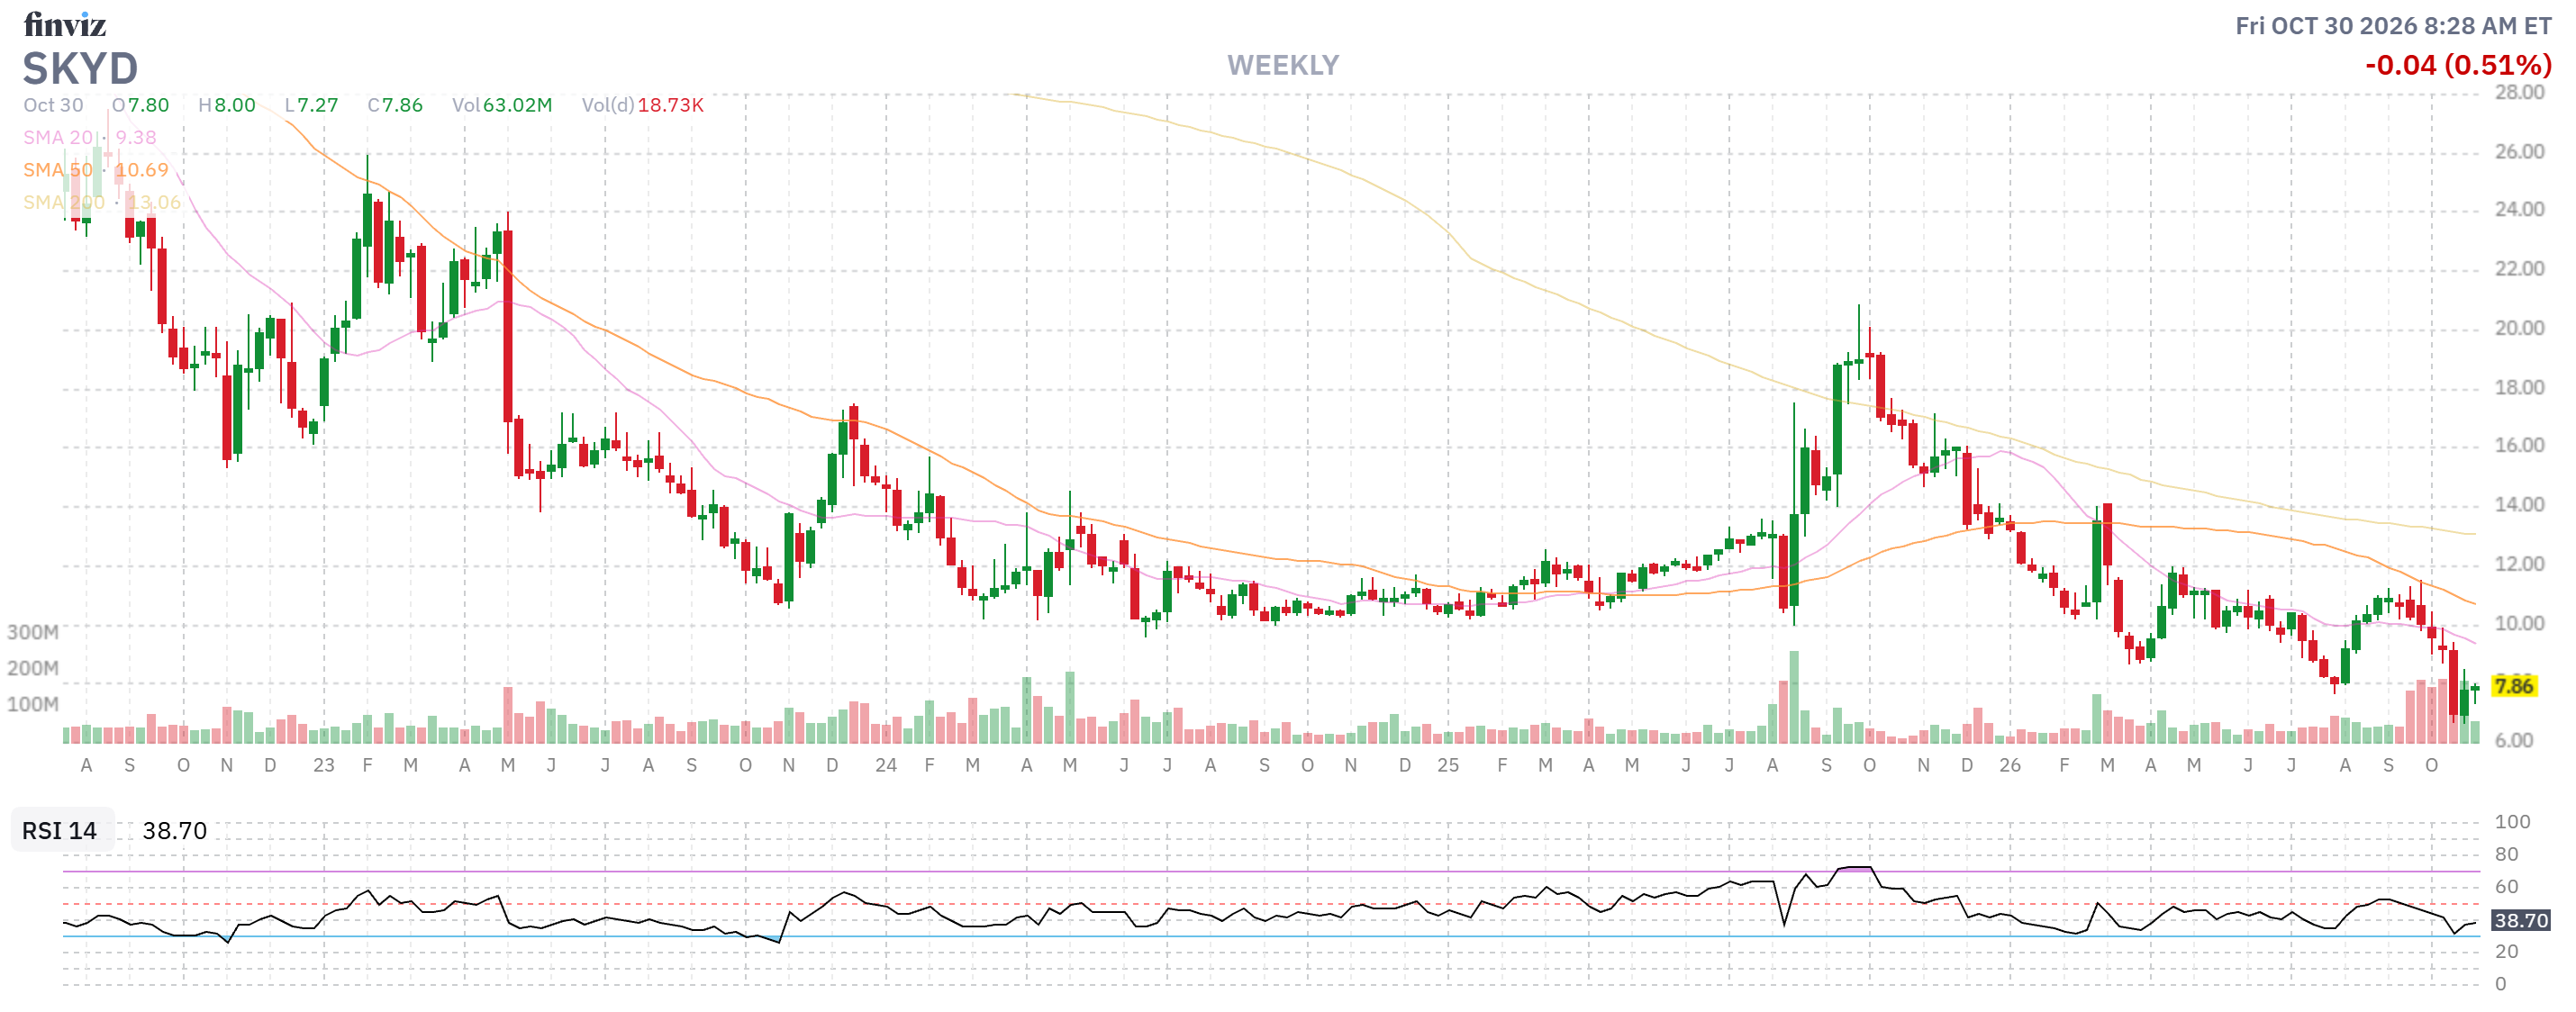Click the 23 year marker on time axis
2576x1012 pixels.
323,765
